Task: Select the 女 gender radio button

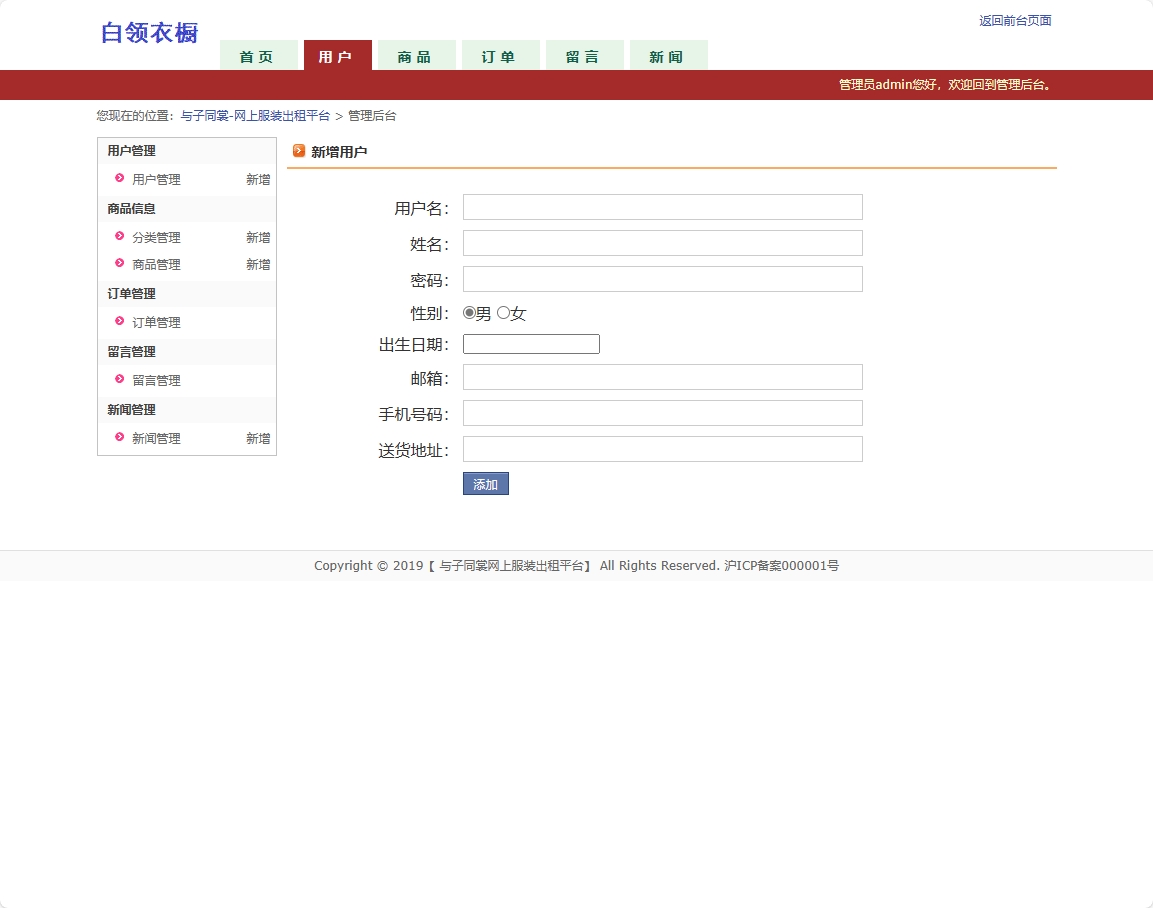Action: pyautogui.click(x=504, y=312)
